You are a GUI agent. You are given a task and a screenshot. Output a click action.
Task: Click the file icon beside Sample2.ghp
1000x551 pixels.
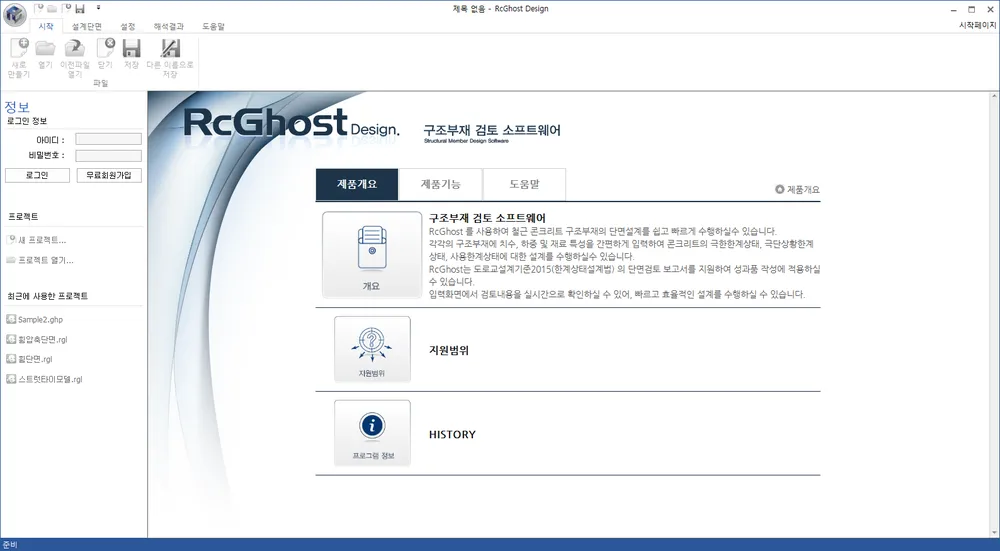pyautogui.click(x=11, y=319)
